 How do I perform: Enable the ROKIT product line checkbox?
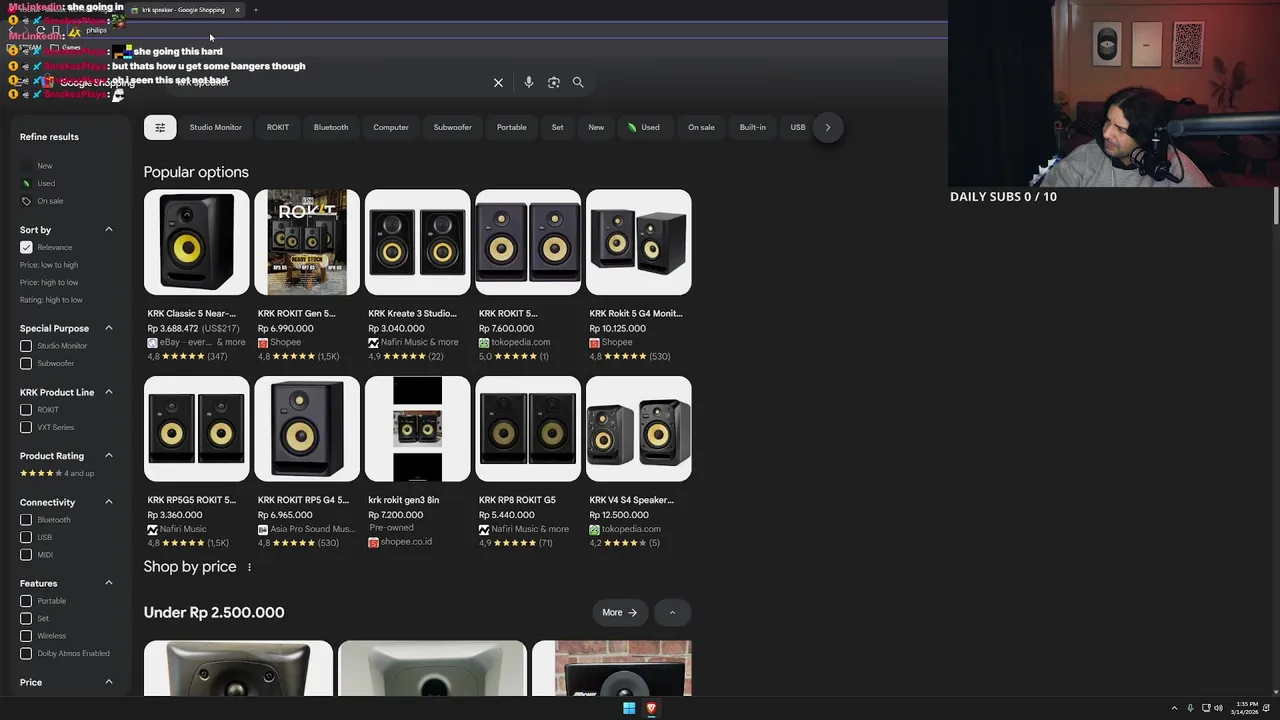pos(26,410)
